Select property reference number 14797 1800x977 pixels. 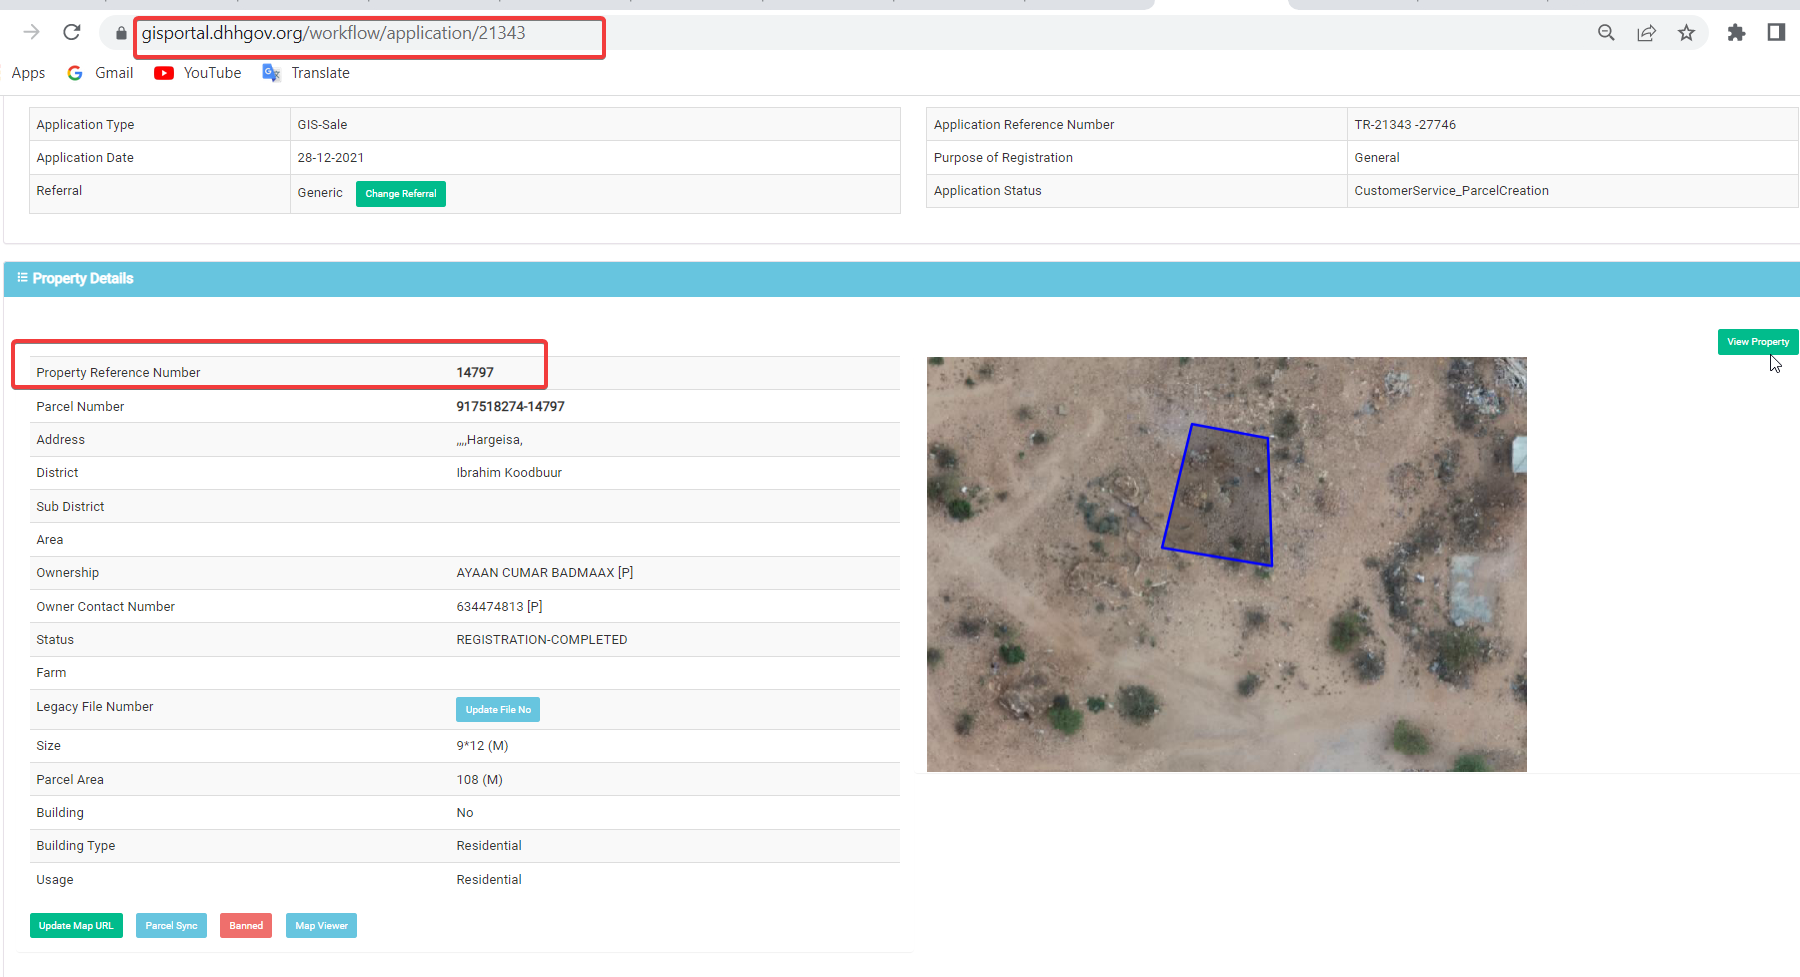475,373
